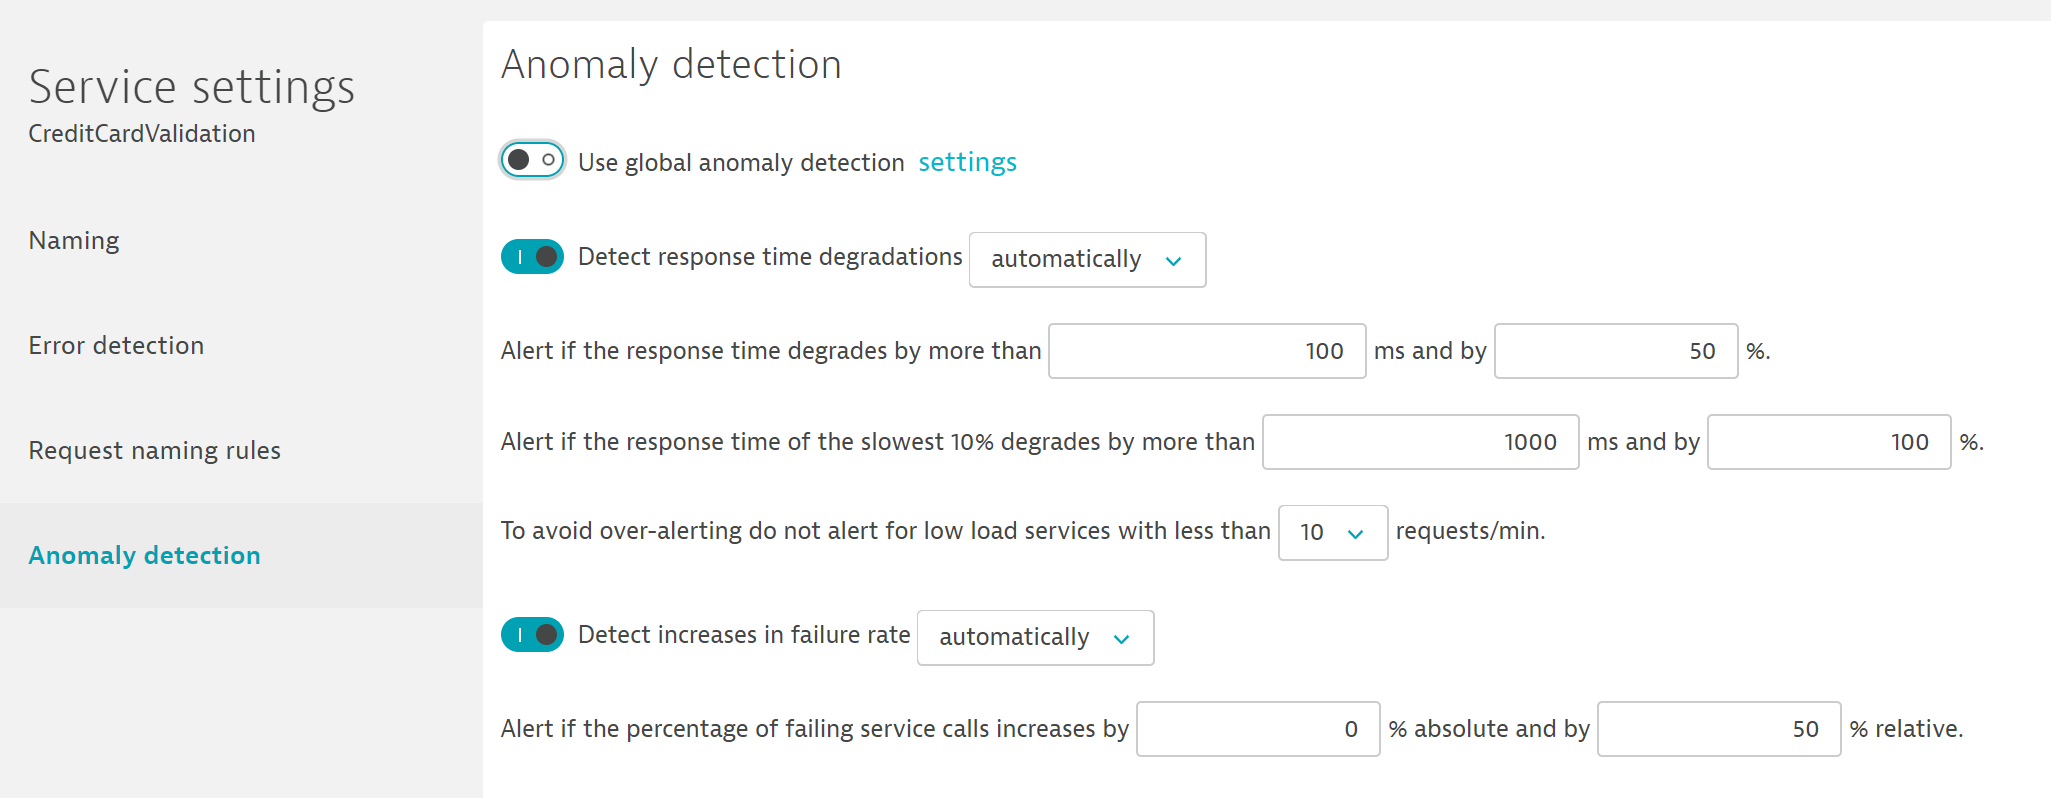Screen dimensions: 2051x798
Task: Focus the slowest 10% percent threshold field
Action: pyautogui.click(x=1828, y=442)
